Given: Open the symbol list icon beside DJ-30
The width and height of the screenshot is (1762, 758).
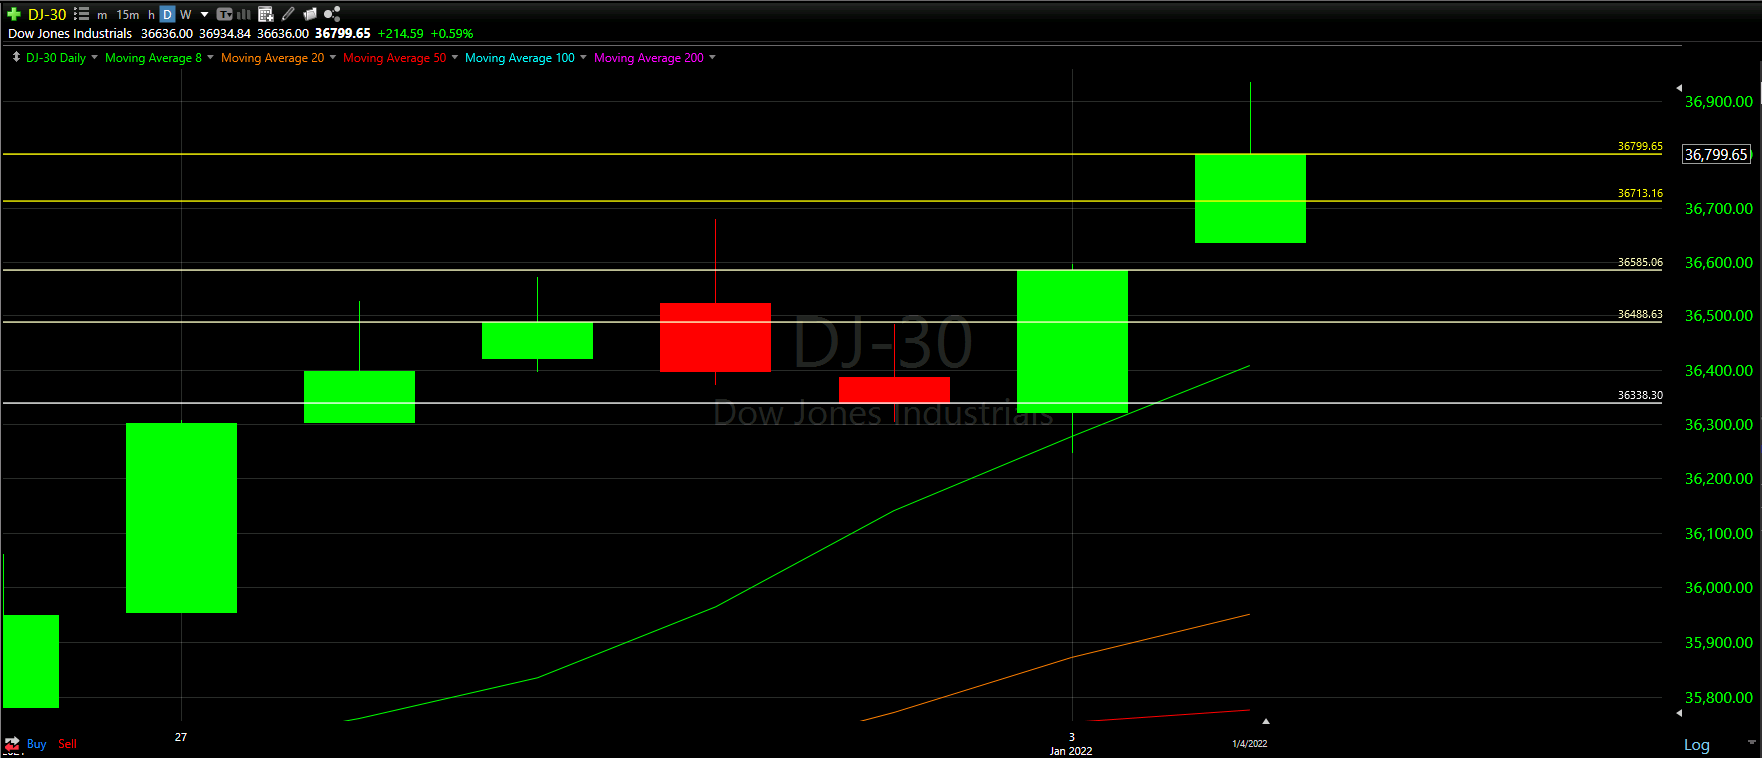Looking at the screenshot, I should (81, 14).
